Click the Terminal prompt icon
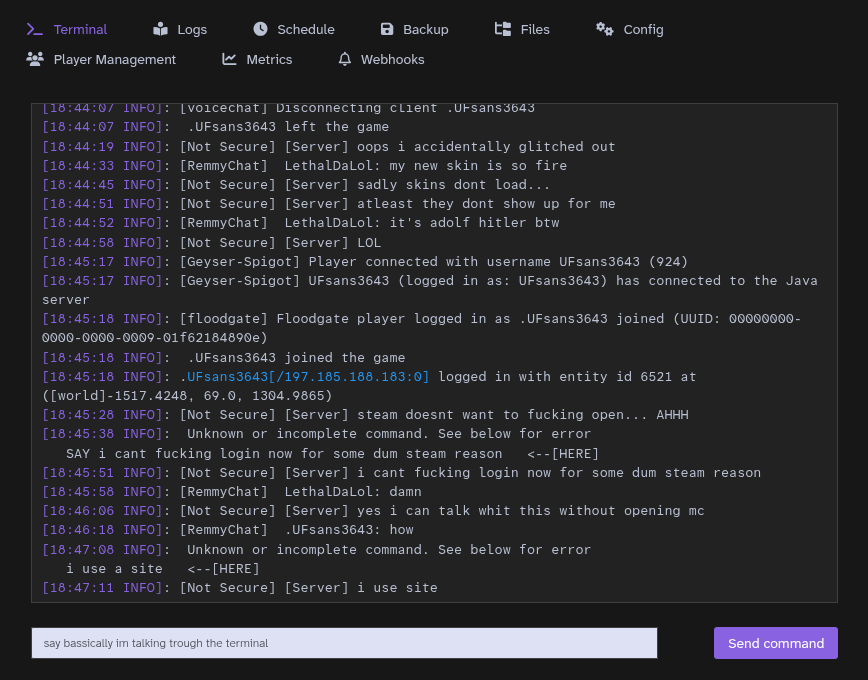868x680 pixels. (35, 30)
